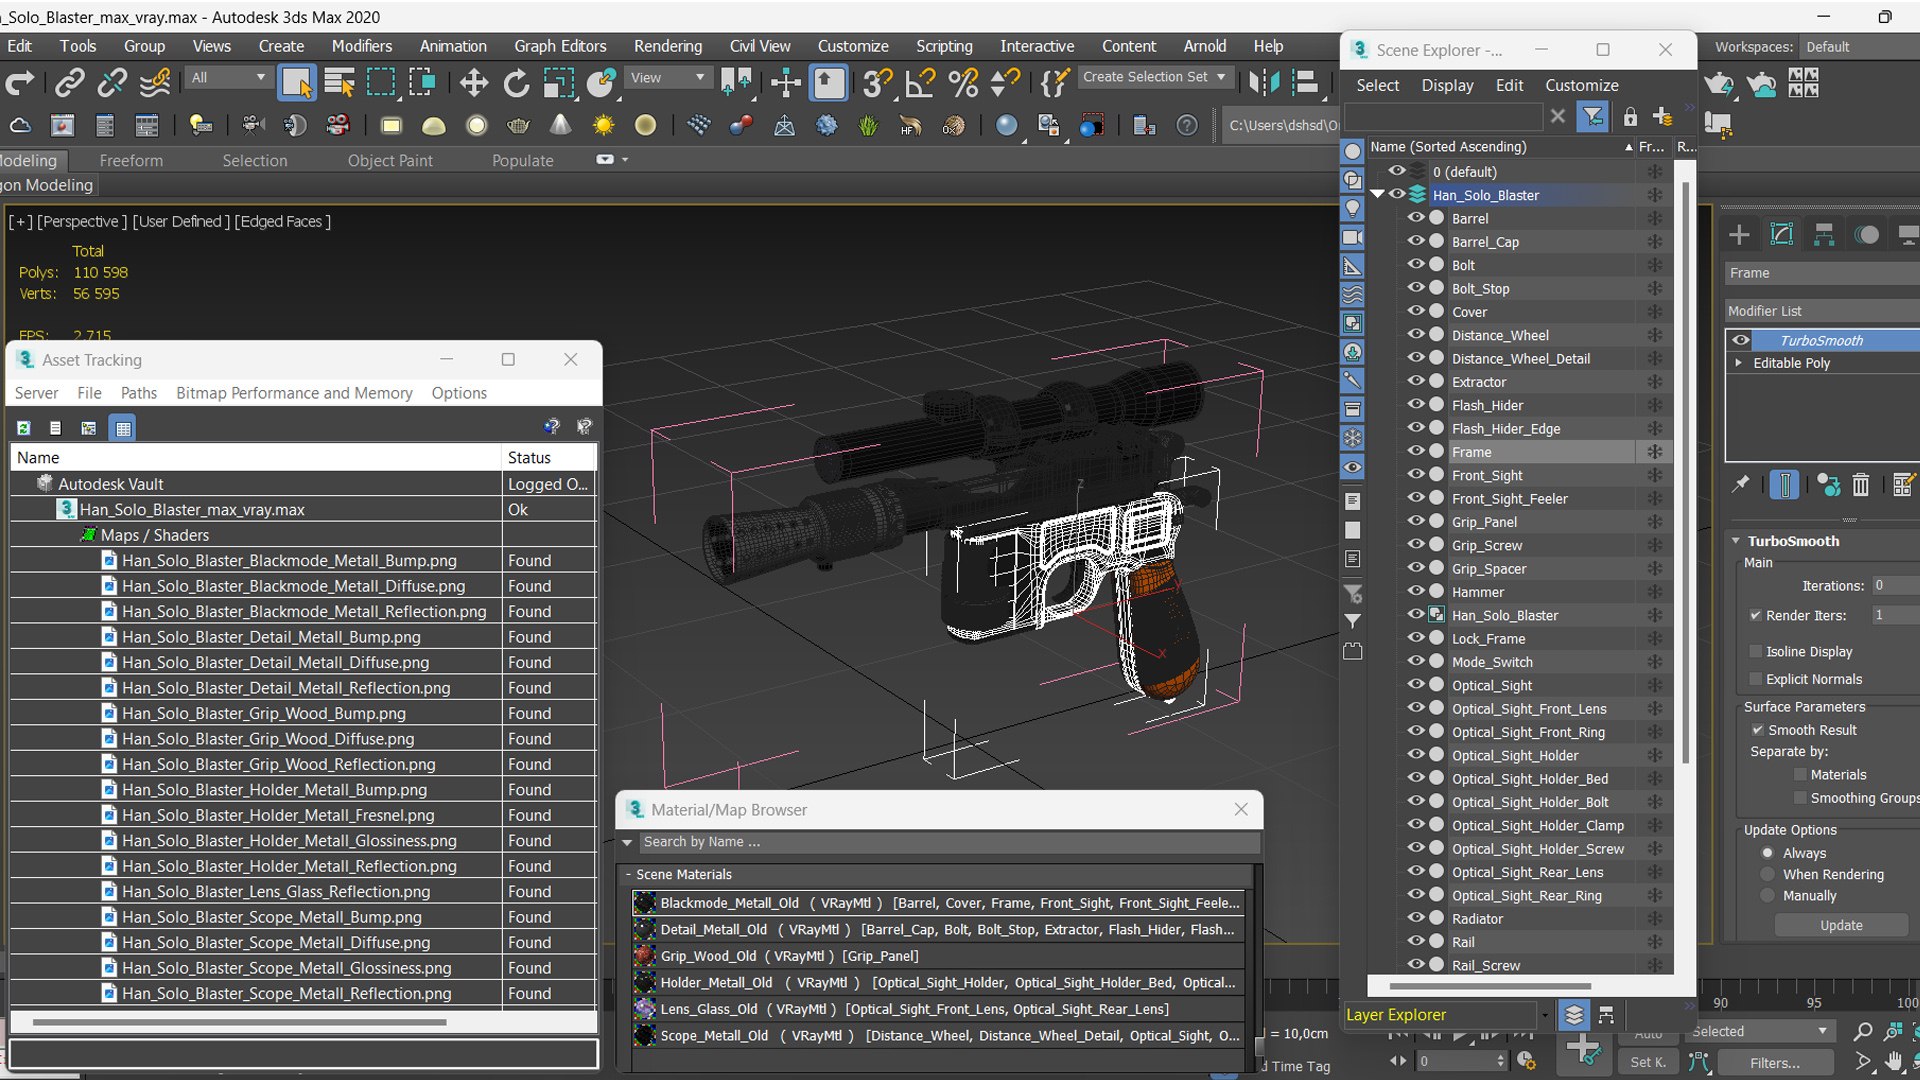Select Manually update option
Viewport: 1920px width, 1080px height.
[1768, 896]
